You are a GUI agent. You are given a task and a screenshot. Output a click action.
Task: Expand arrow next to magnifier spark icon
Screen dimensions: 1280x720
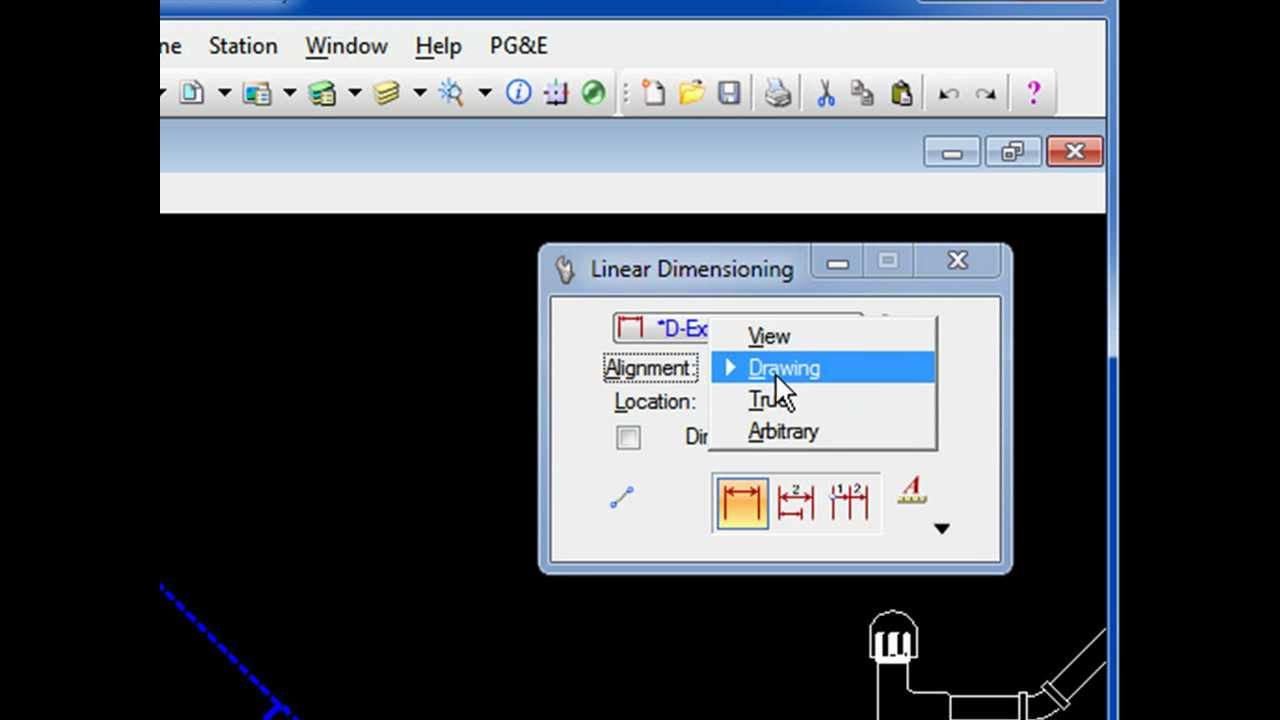coord(485,93)
